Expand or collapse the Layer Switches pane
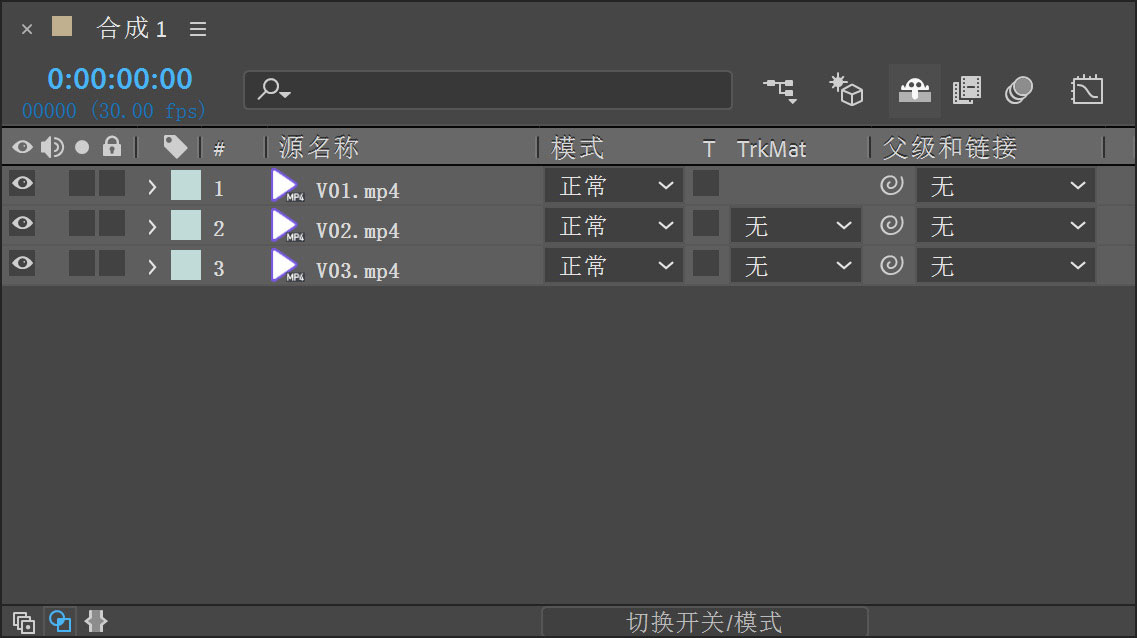 [x=24, y=622]
